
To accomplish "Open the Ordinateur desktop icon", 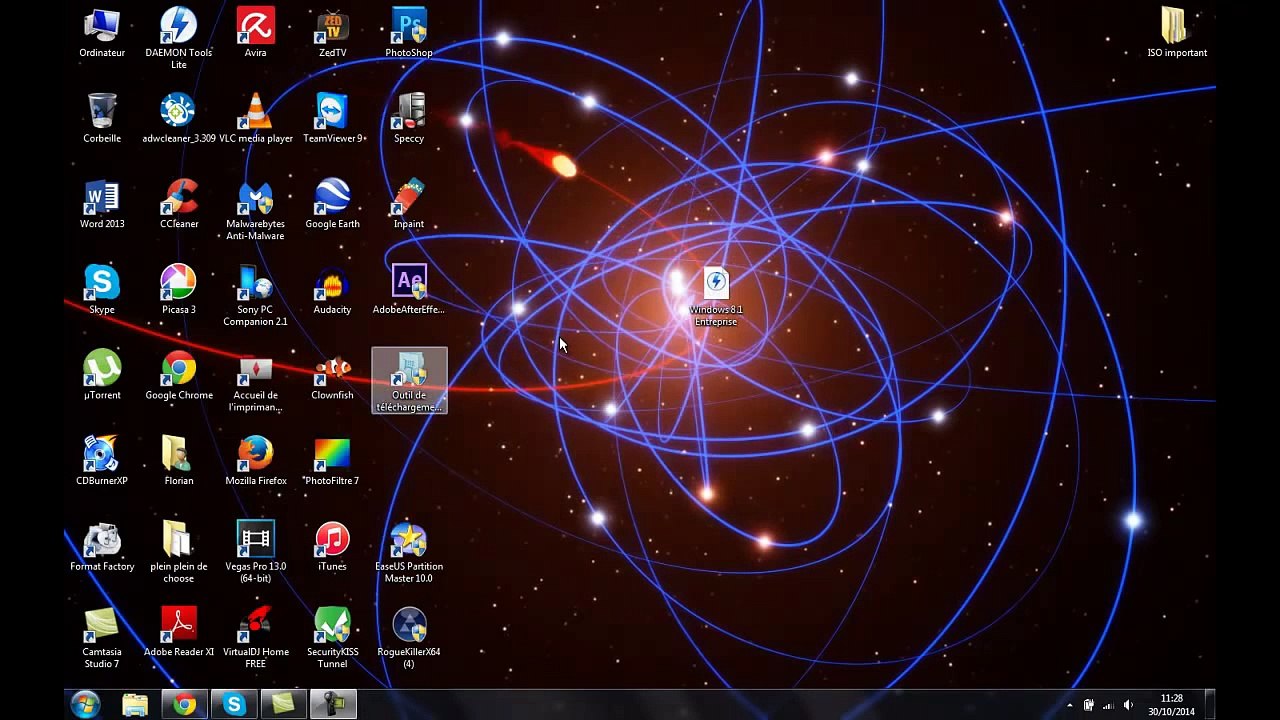I will 102,33.
